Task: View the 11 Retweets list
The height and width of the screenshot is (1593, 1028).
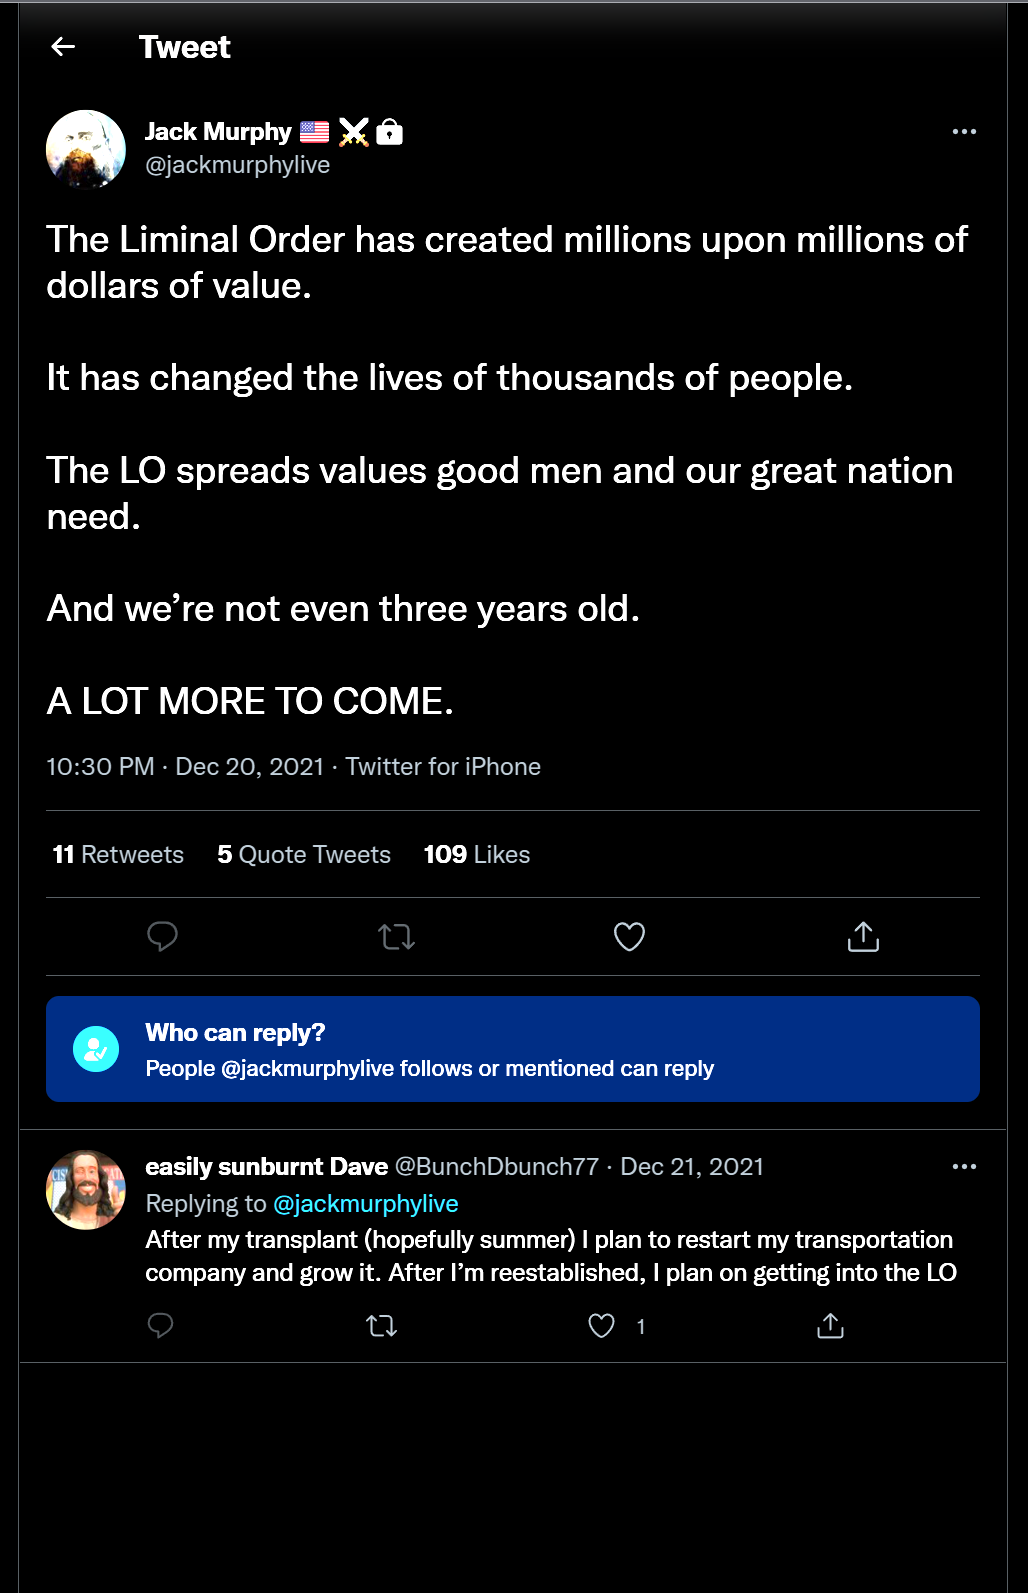Action: coord(118,855)
